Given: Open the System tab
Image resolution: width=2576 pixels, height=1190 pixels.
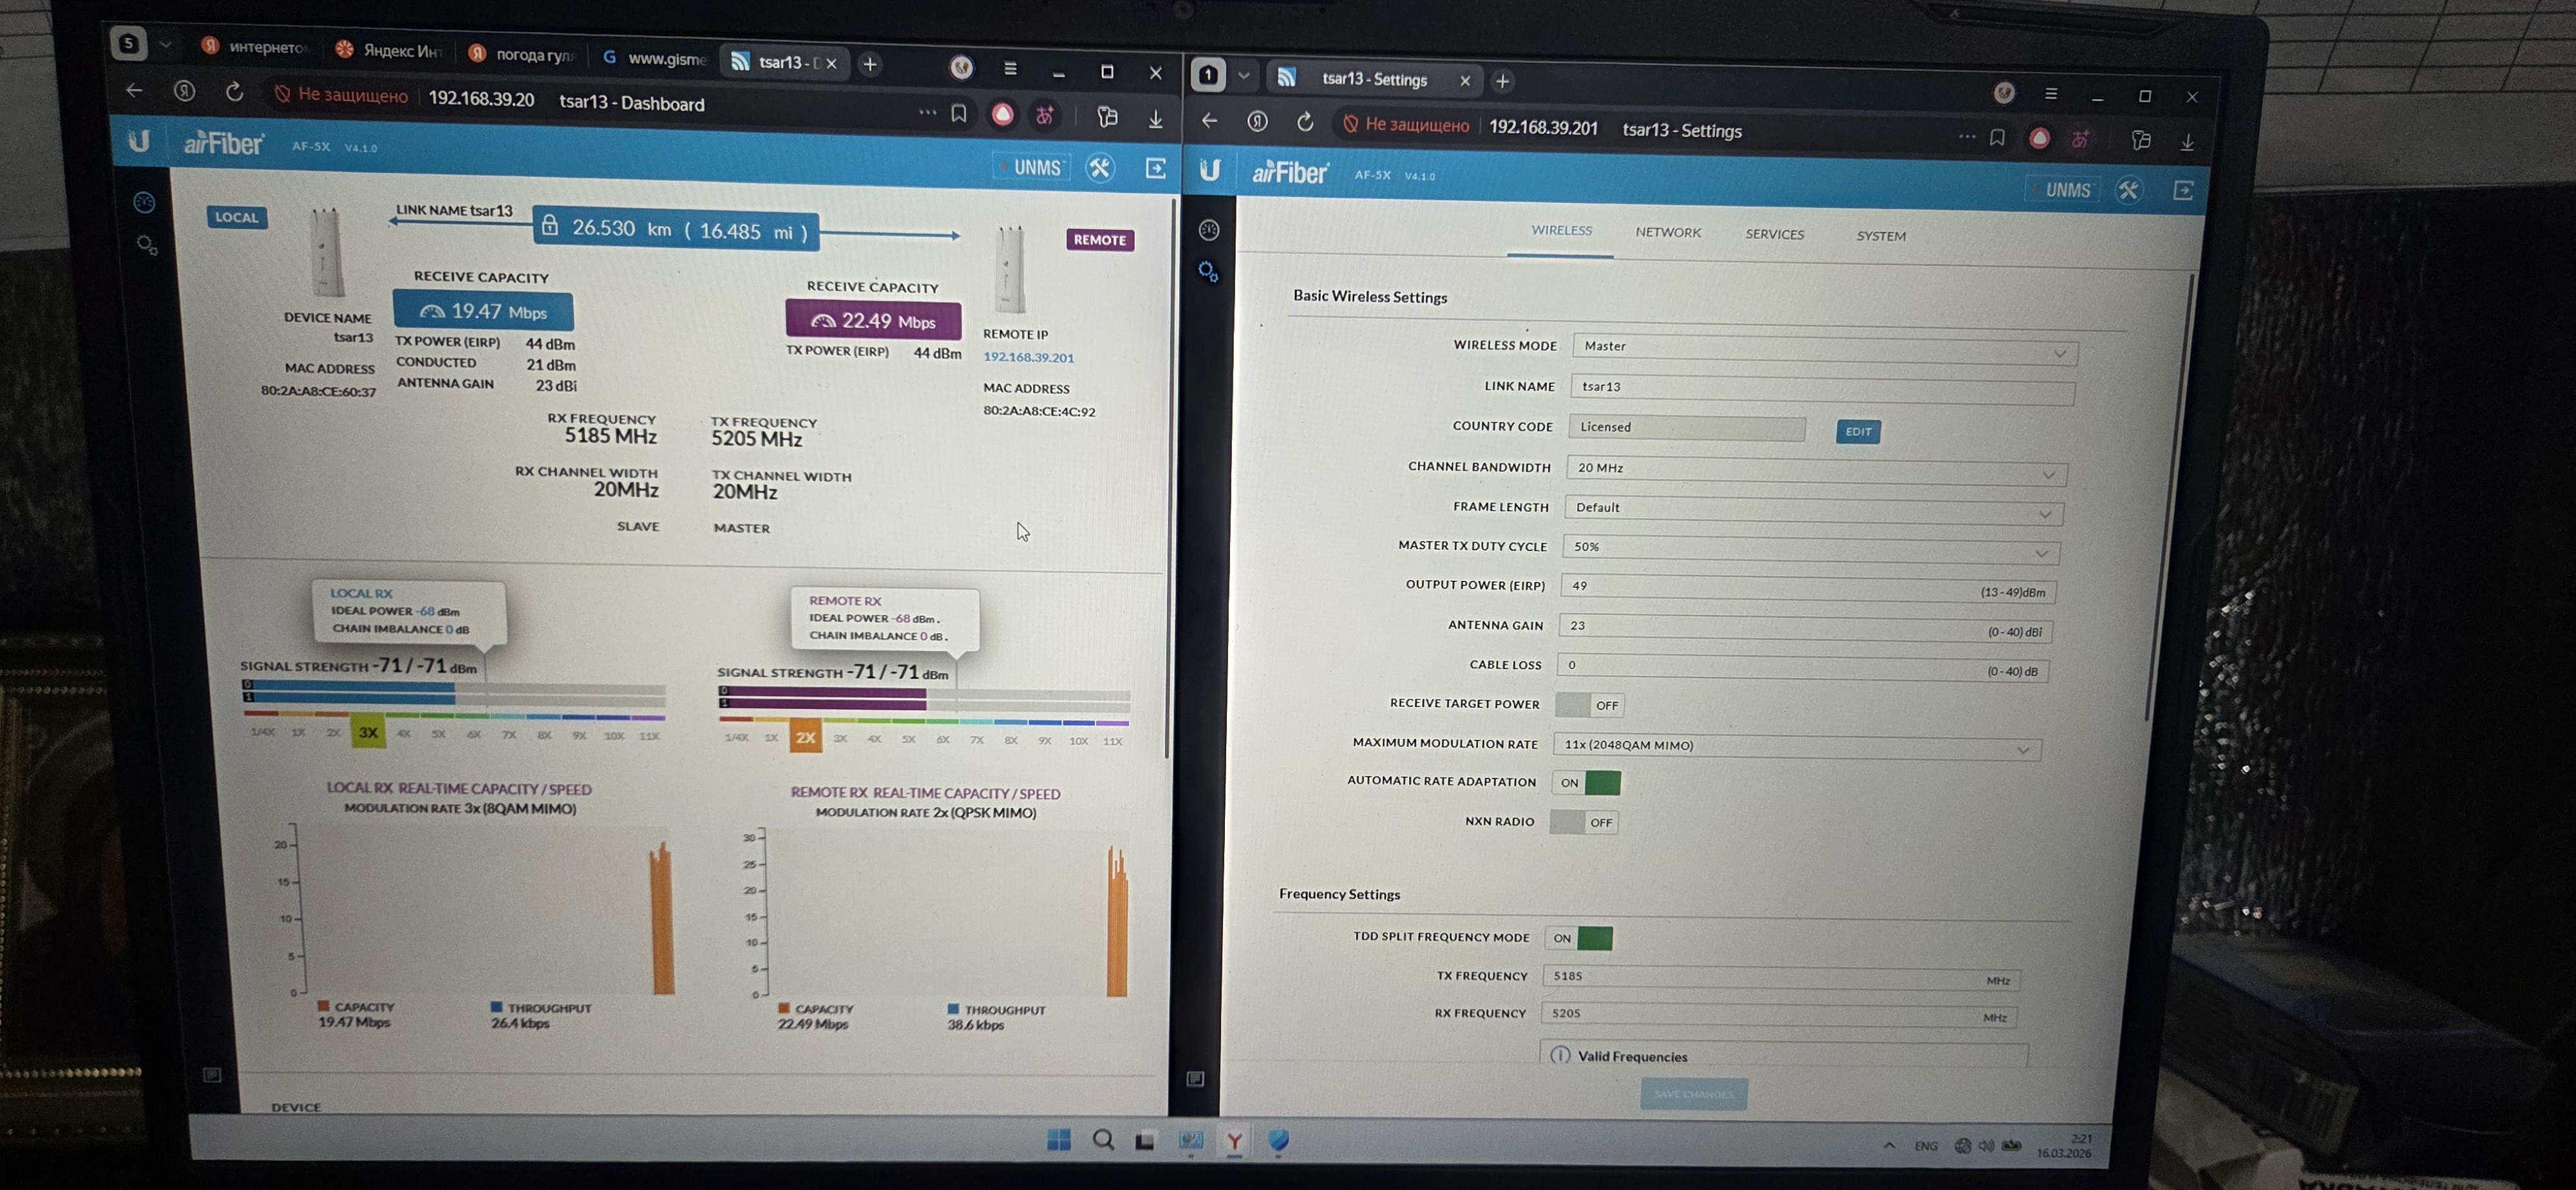Looking at the screenshot, I should (x=1880, y=236).
